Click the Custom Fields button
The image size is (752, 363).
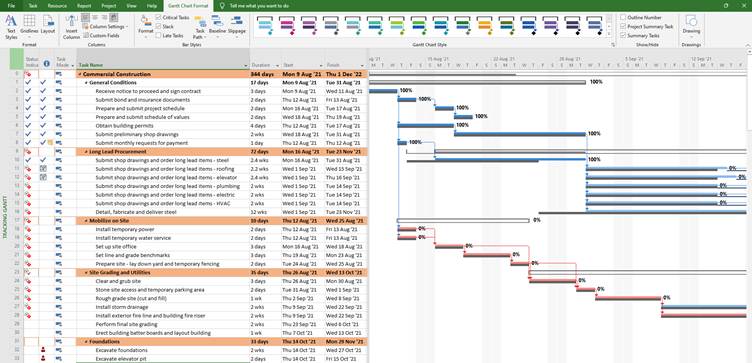tap(101, 35)
